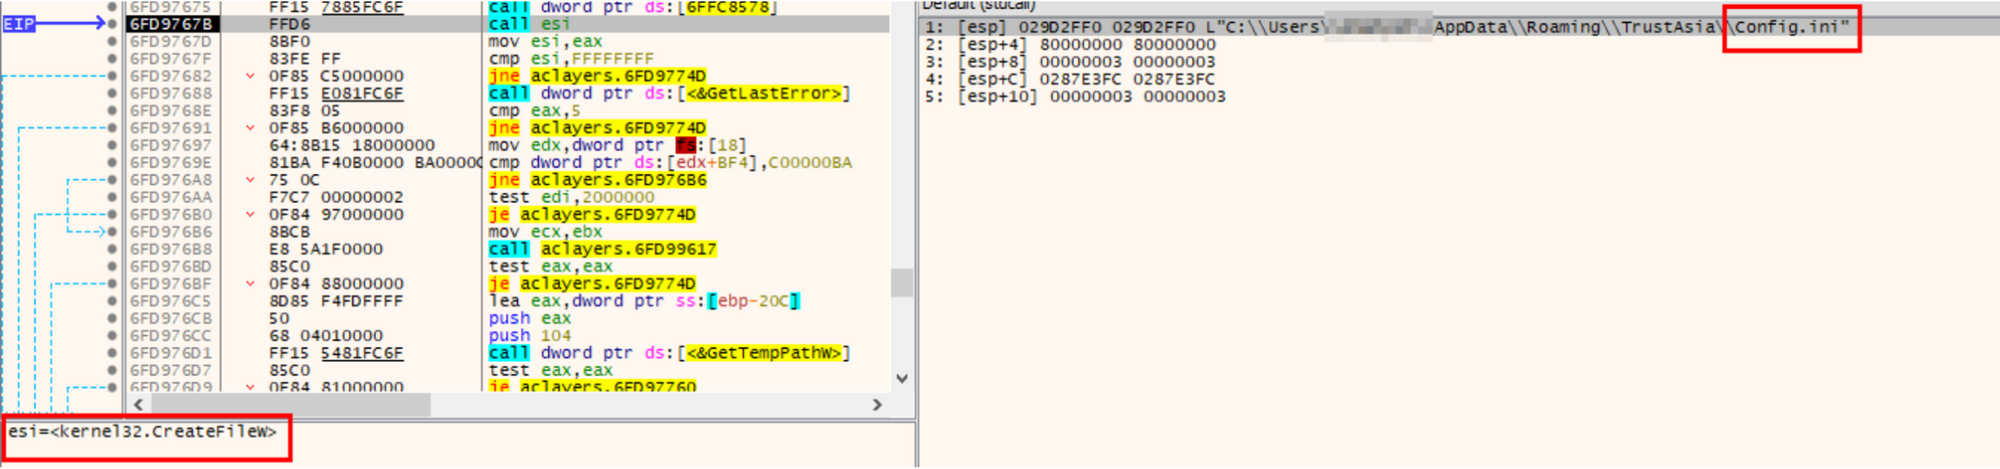
Task: Click jump arrow indicator at 6FD976A8
Action: 250,180
